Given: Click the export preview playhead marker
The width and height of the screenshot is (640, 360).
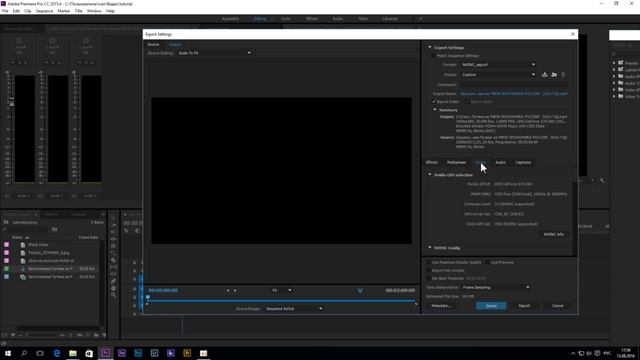Looking at the screenshot, I should (148, 297).
